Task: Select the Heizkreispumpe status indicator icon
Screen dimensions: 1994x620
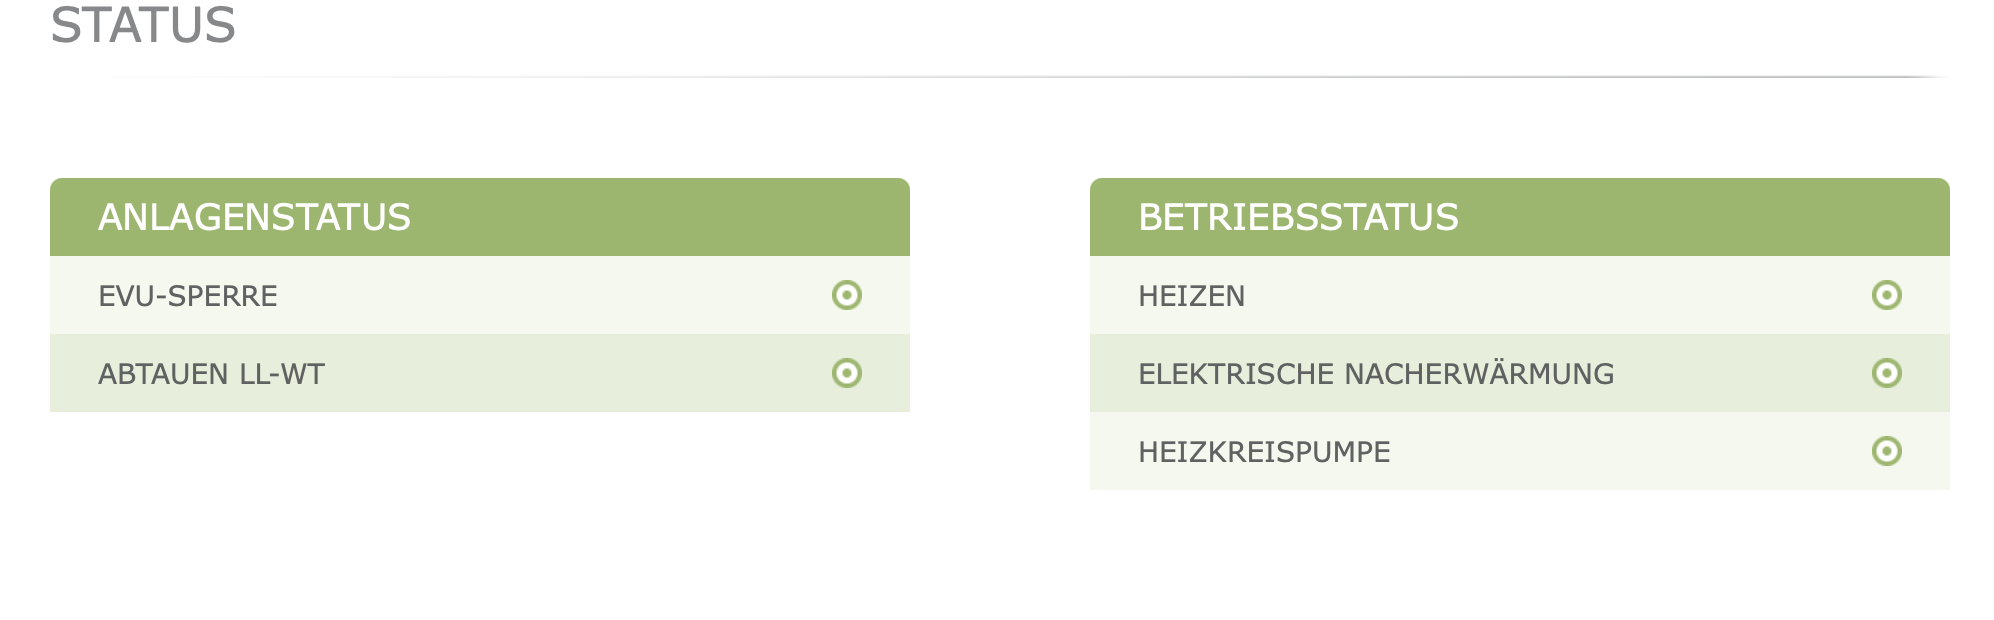Action: (x=1886, y=451)
